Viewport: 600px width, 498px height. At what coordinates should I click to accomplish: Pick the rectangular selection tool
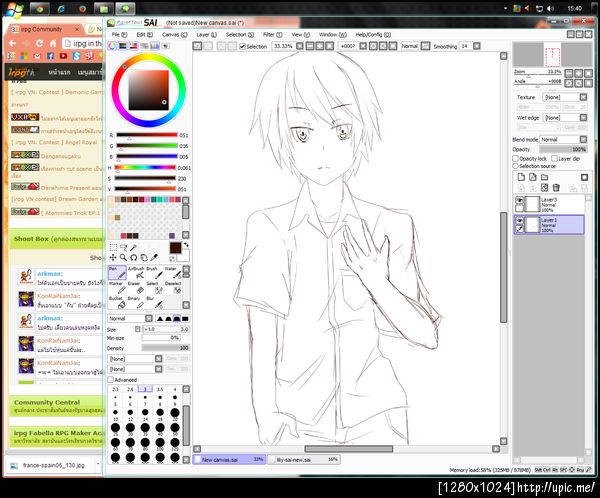pos(113,247)
